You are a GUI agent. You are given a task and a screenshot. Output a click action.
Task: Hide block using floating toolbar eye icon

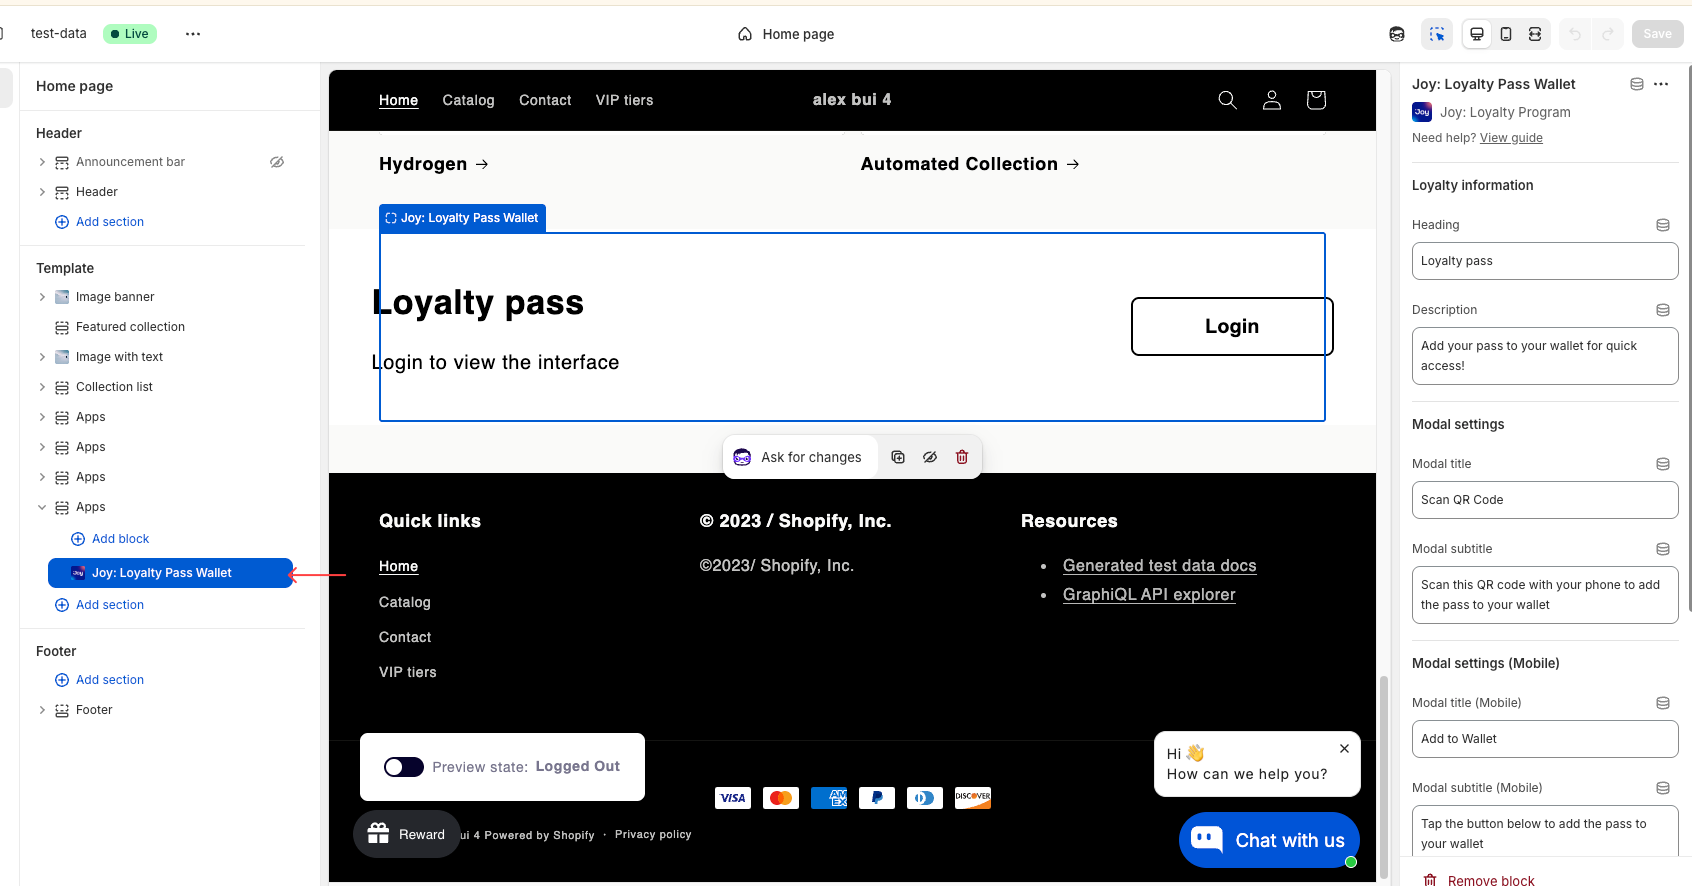[930, 457]
